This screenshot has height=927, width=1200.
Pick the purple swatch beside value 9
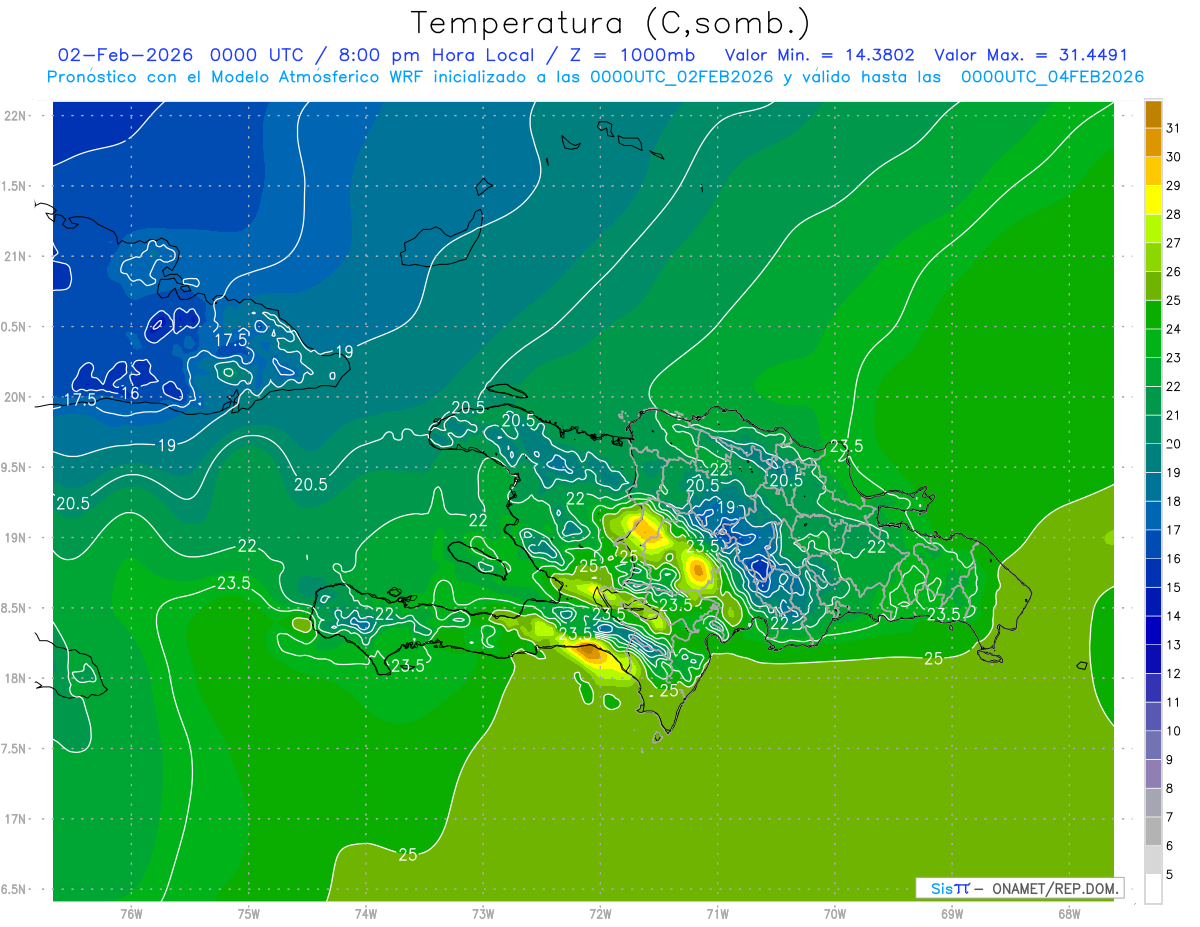(x=1153, y=775)
